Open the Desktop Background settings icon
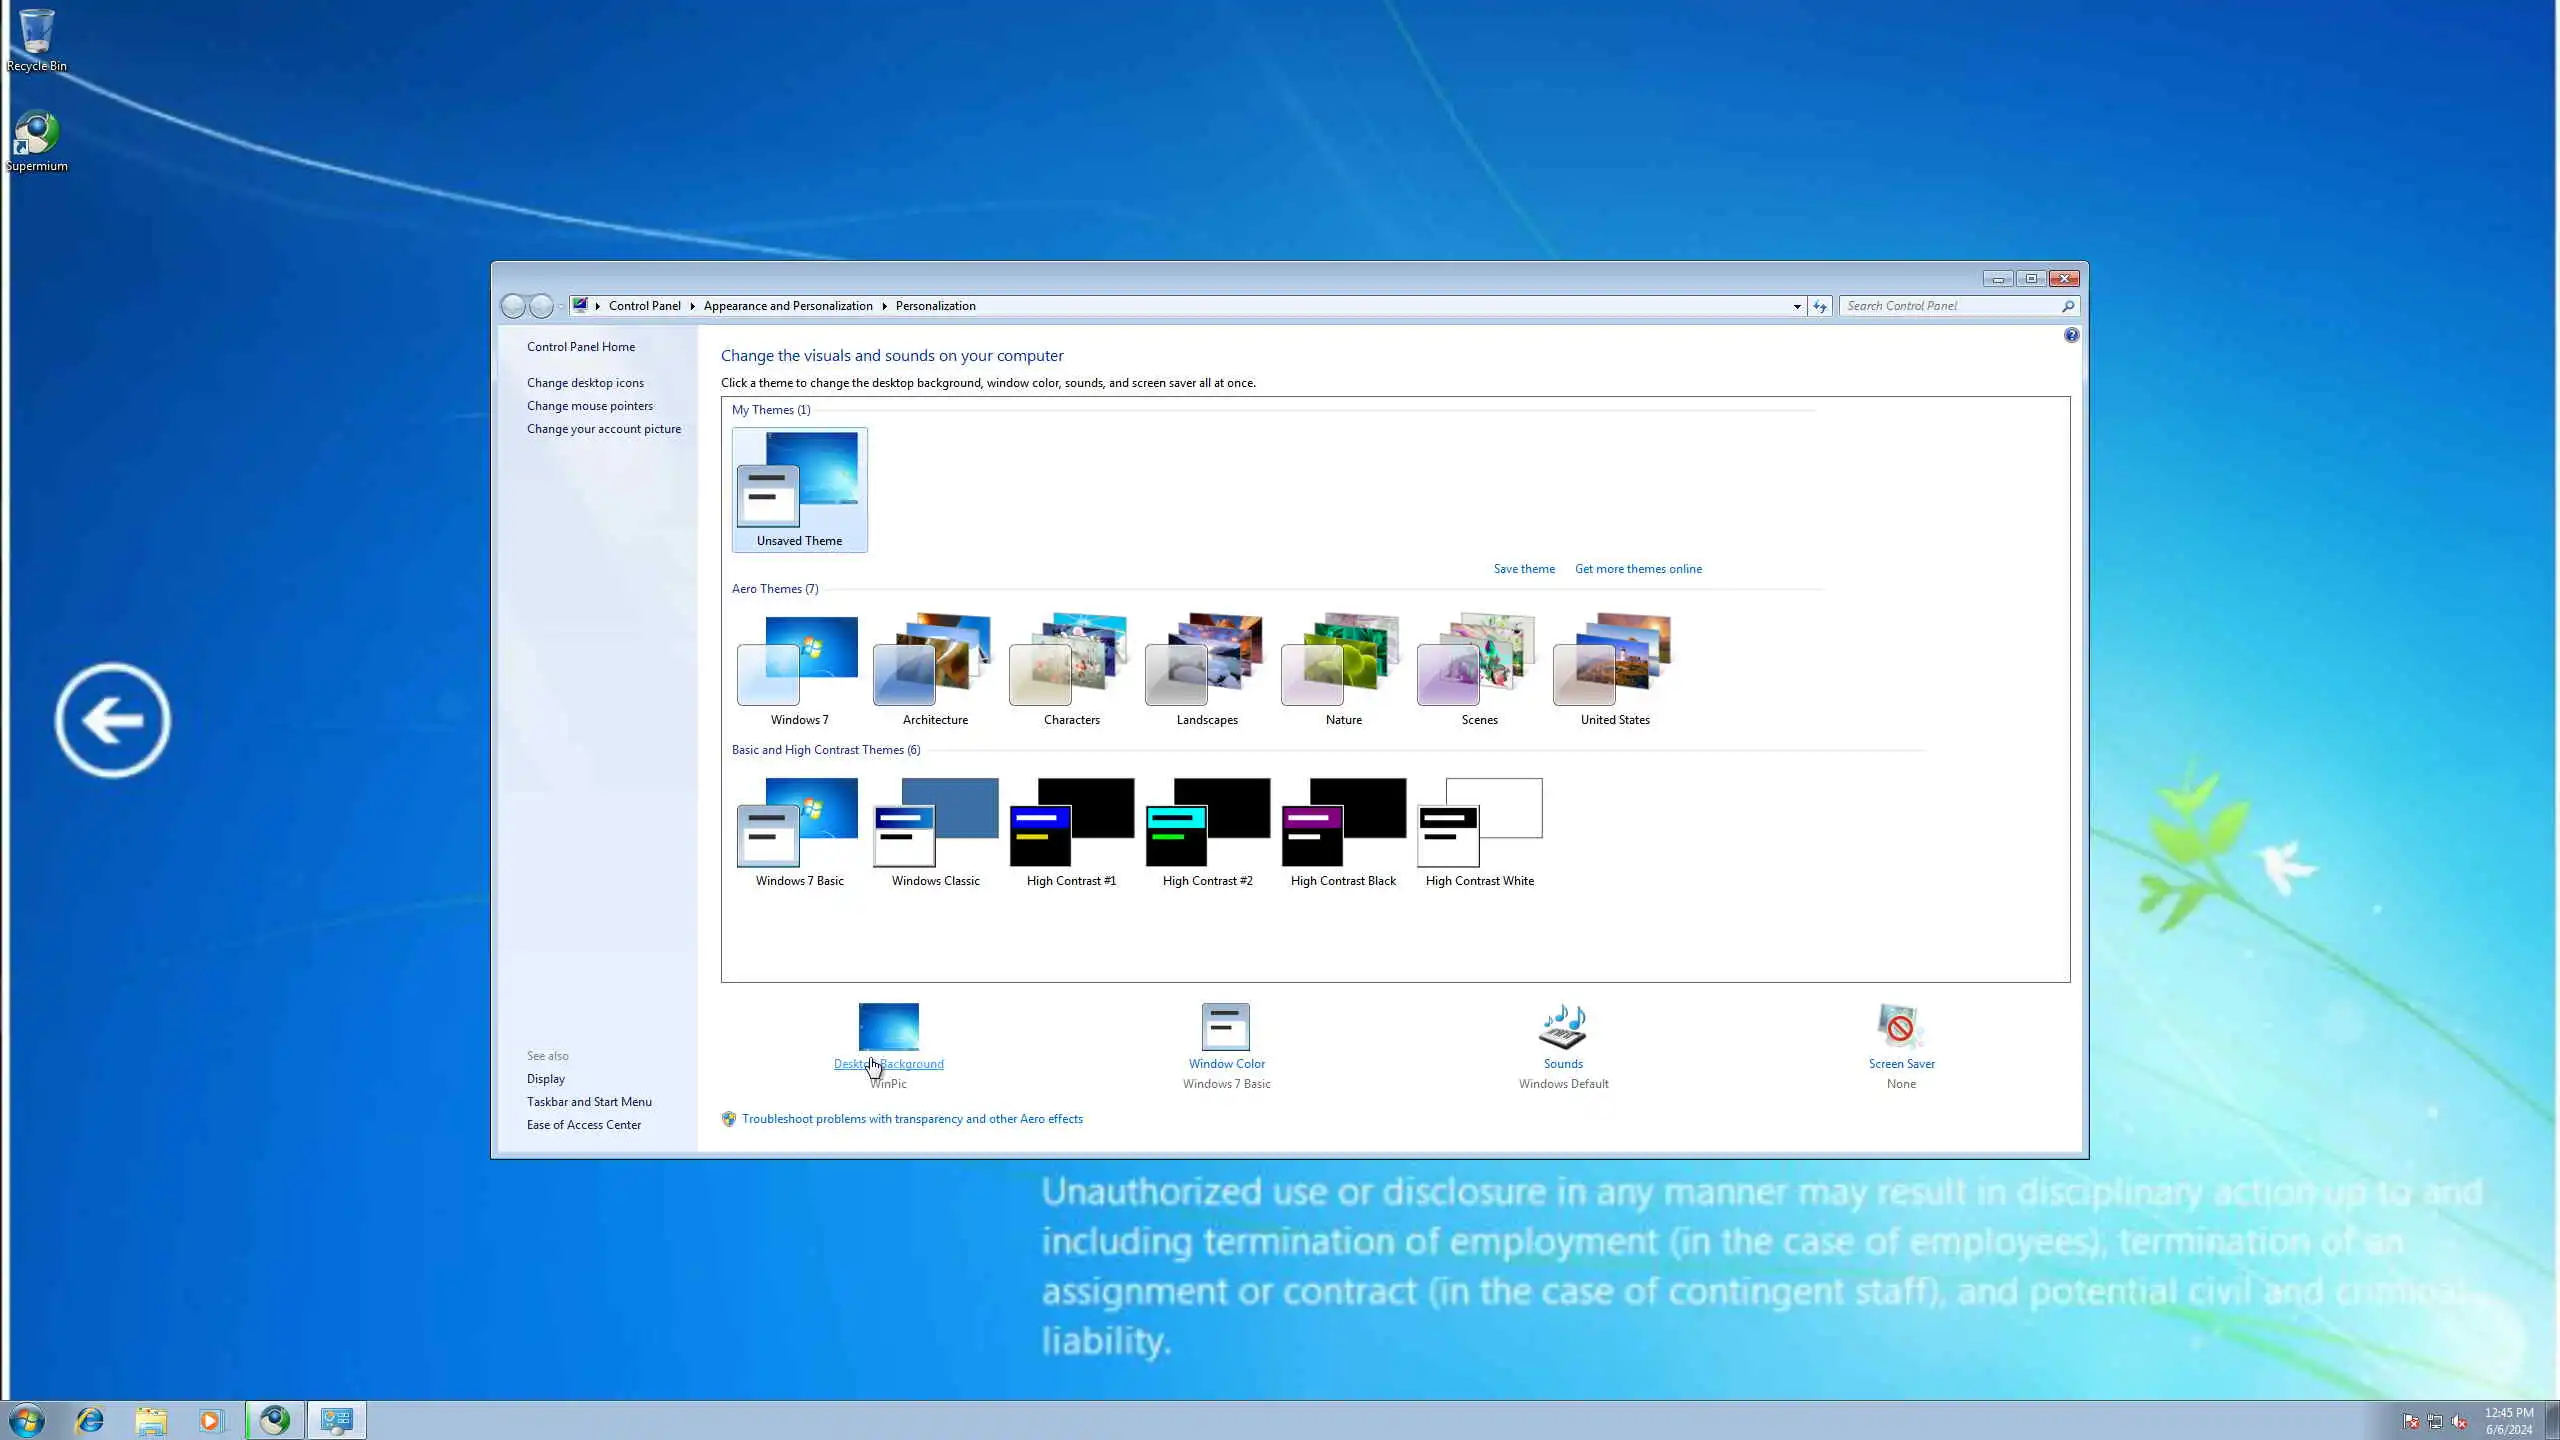This screenshot has height=1440, width=2560. [x=888, y=1027]
